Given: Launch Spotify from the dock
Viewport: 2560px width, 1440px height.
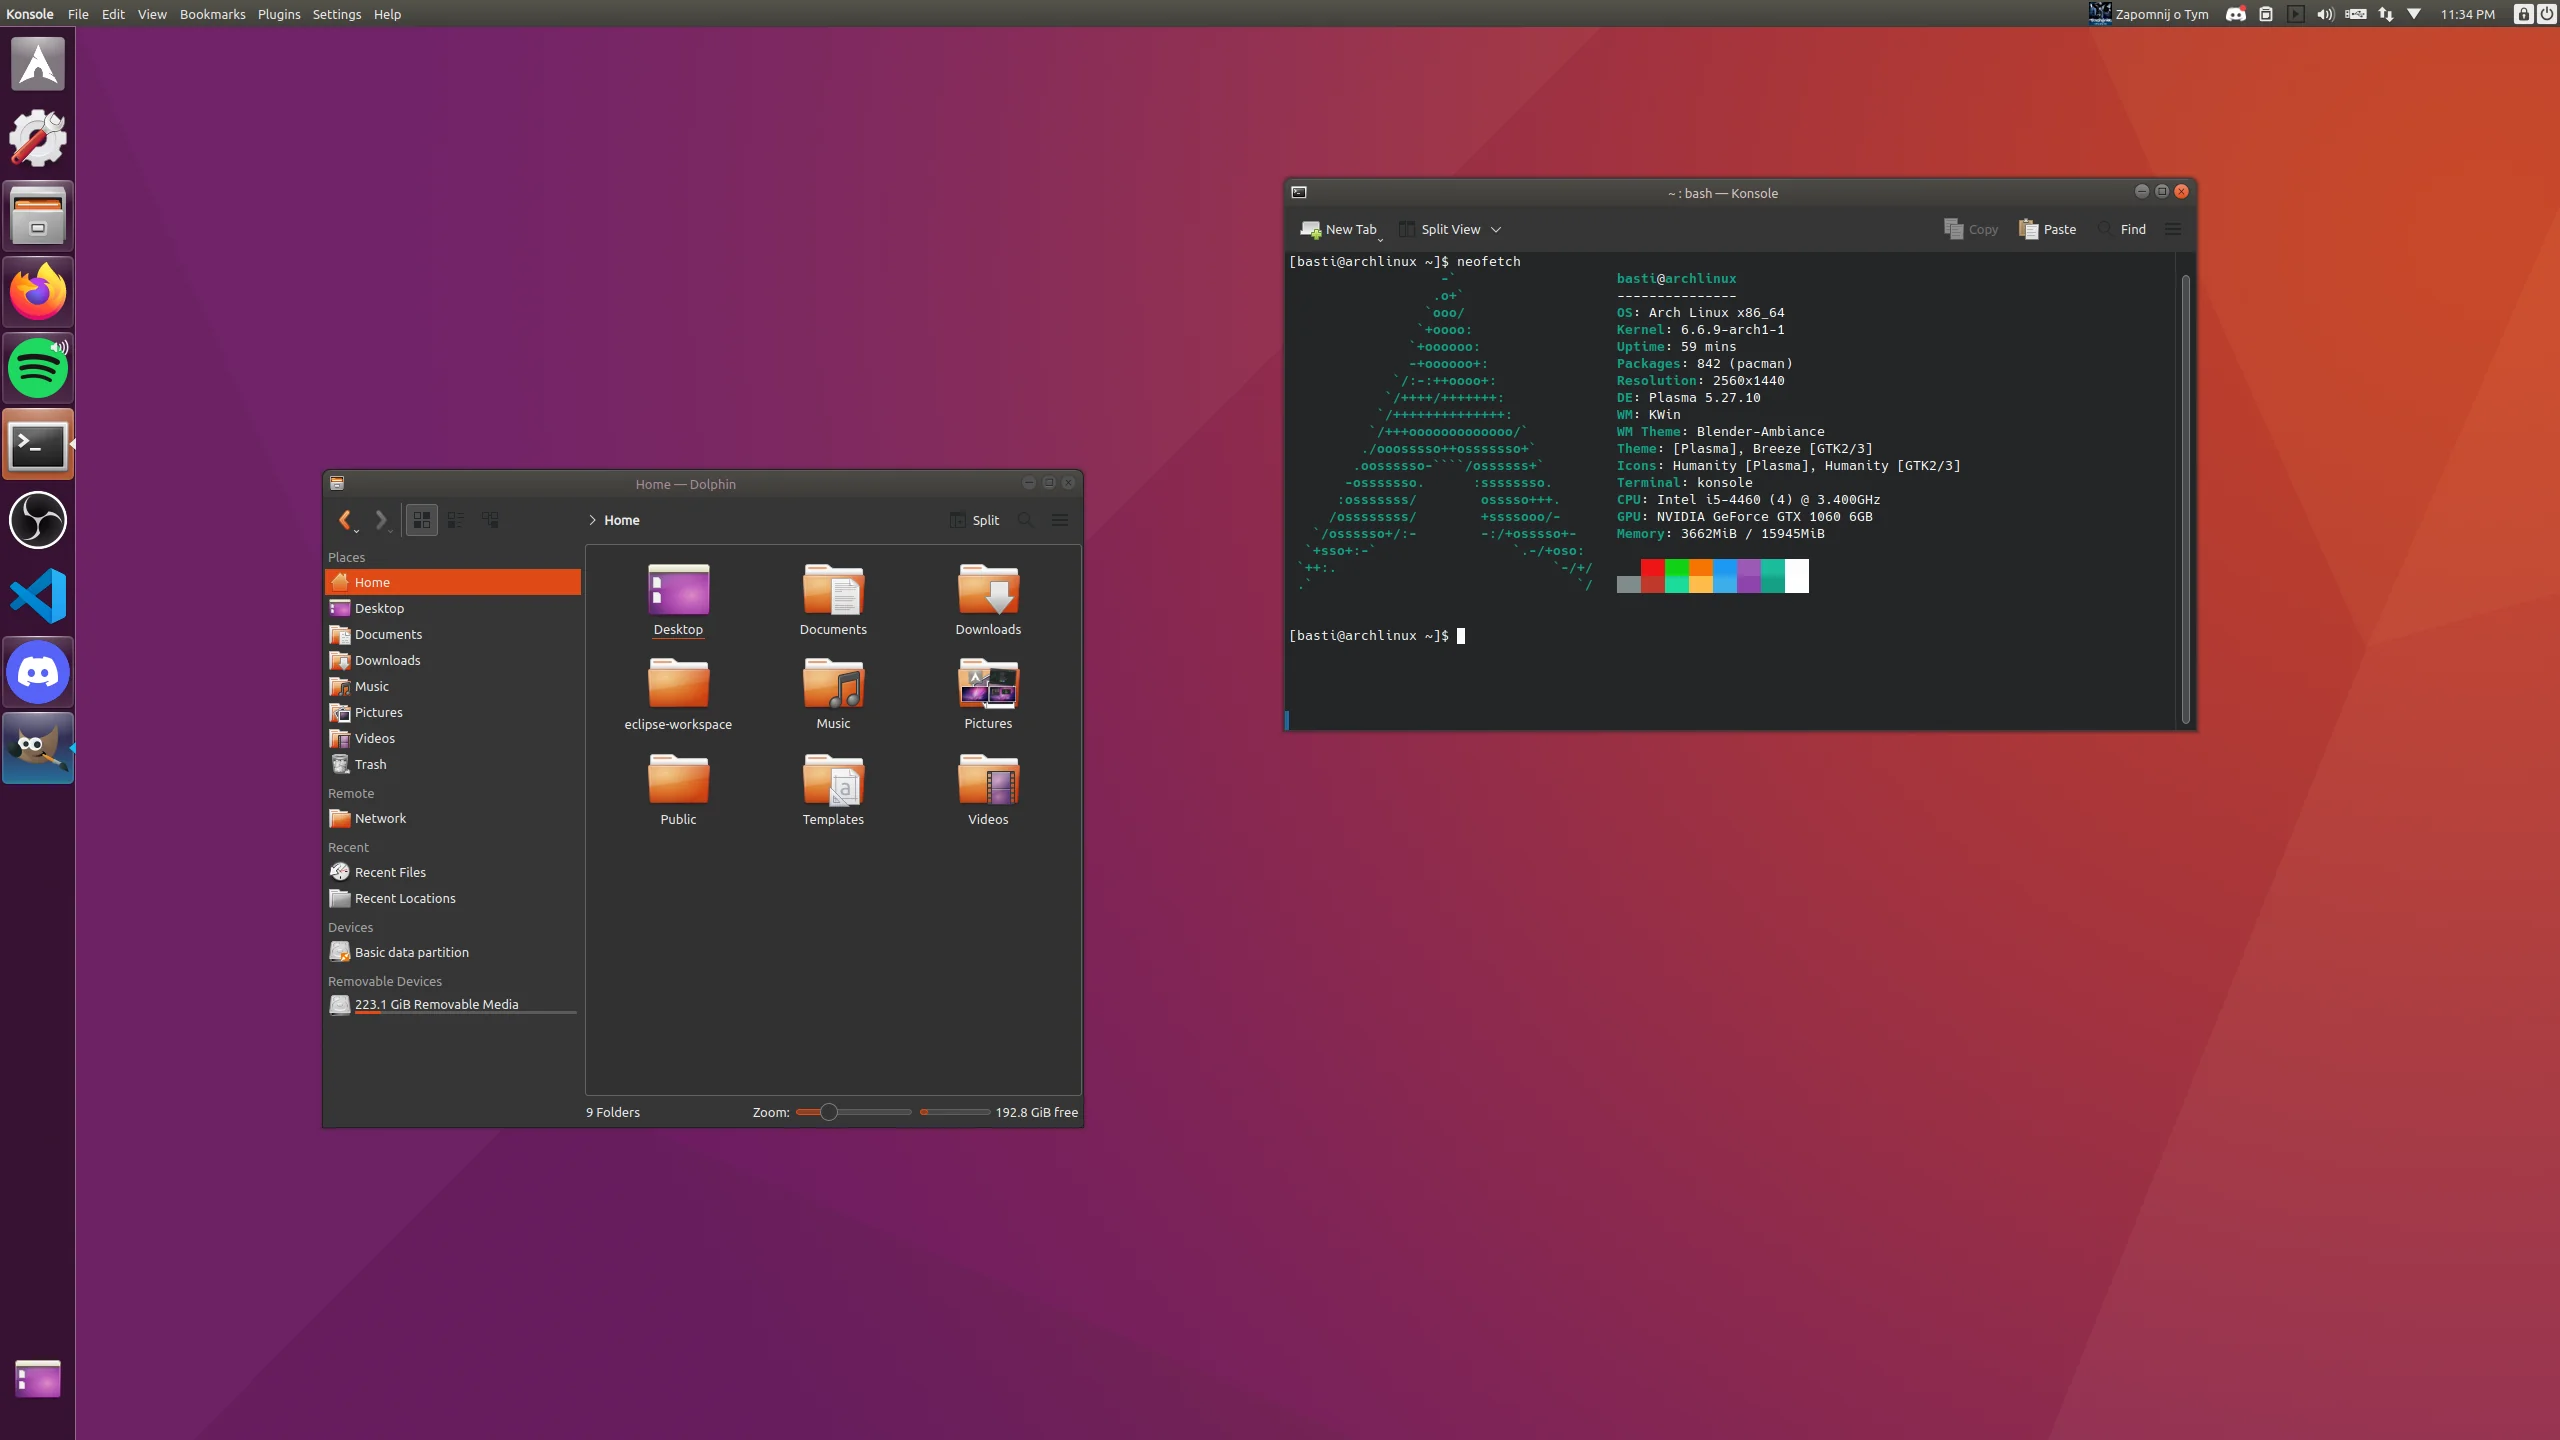Looking at the screenshot, I should (x=38, y=368).
